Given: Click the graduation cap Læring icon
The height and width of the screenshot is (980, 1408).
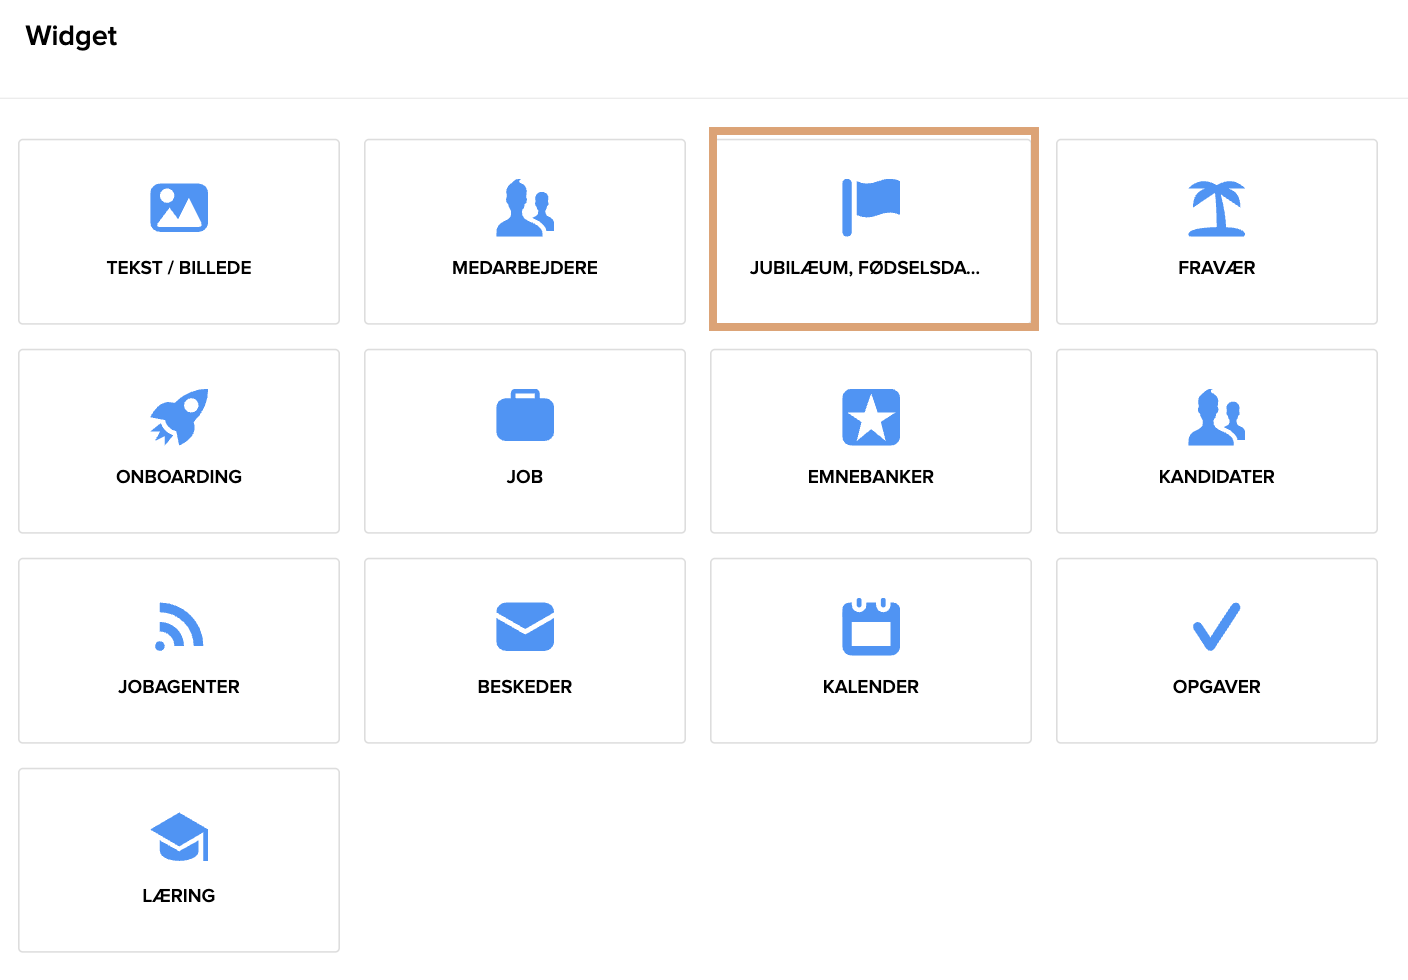Looking at the screenshot, I should (x=179, y=837).
